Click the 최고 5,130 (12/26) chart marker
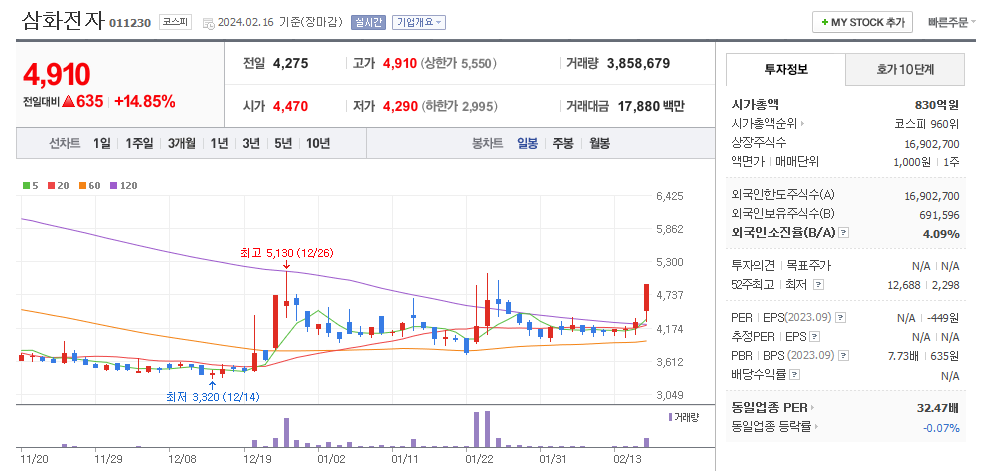The image size is (990, 471). click(287, 253)
